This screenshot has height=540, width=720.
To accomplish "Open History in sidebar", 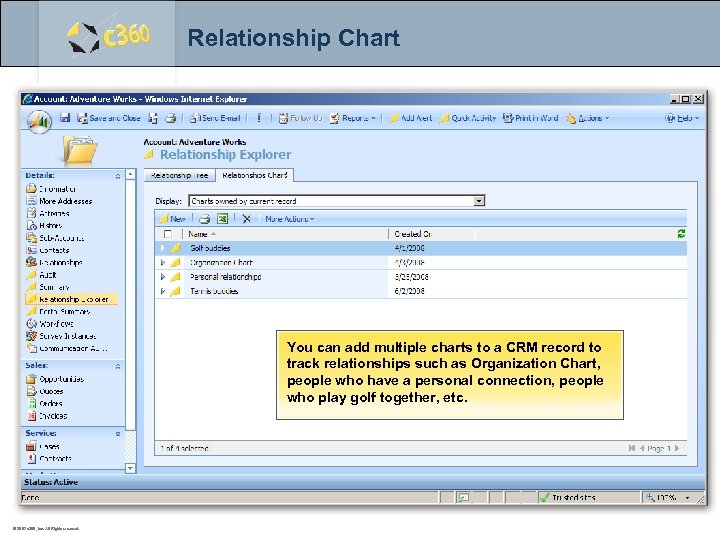I will pos(44,225).
